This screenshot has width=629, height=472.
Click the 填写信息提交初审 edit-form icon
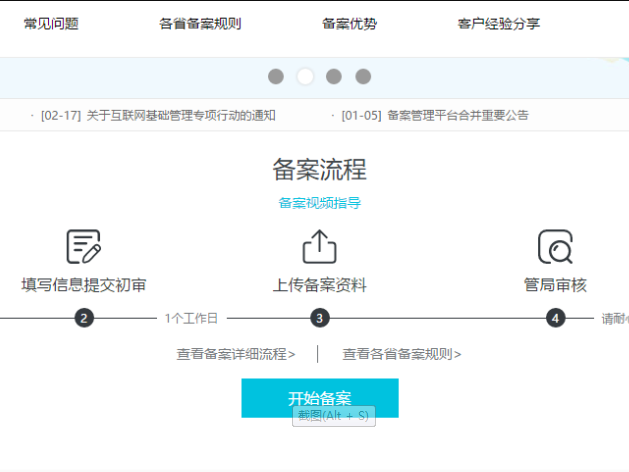[x=83, y=247]
